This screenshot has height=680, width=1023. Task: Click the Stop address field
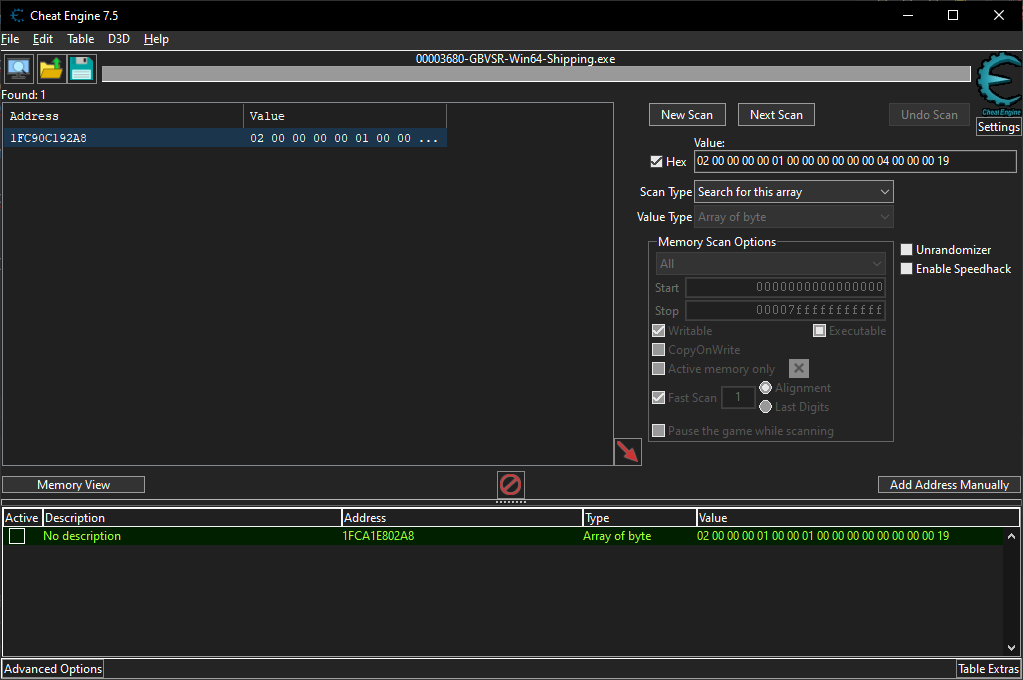pos(786,310)
